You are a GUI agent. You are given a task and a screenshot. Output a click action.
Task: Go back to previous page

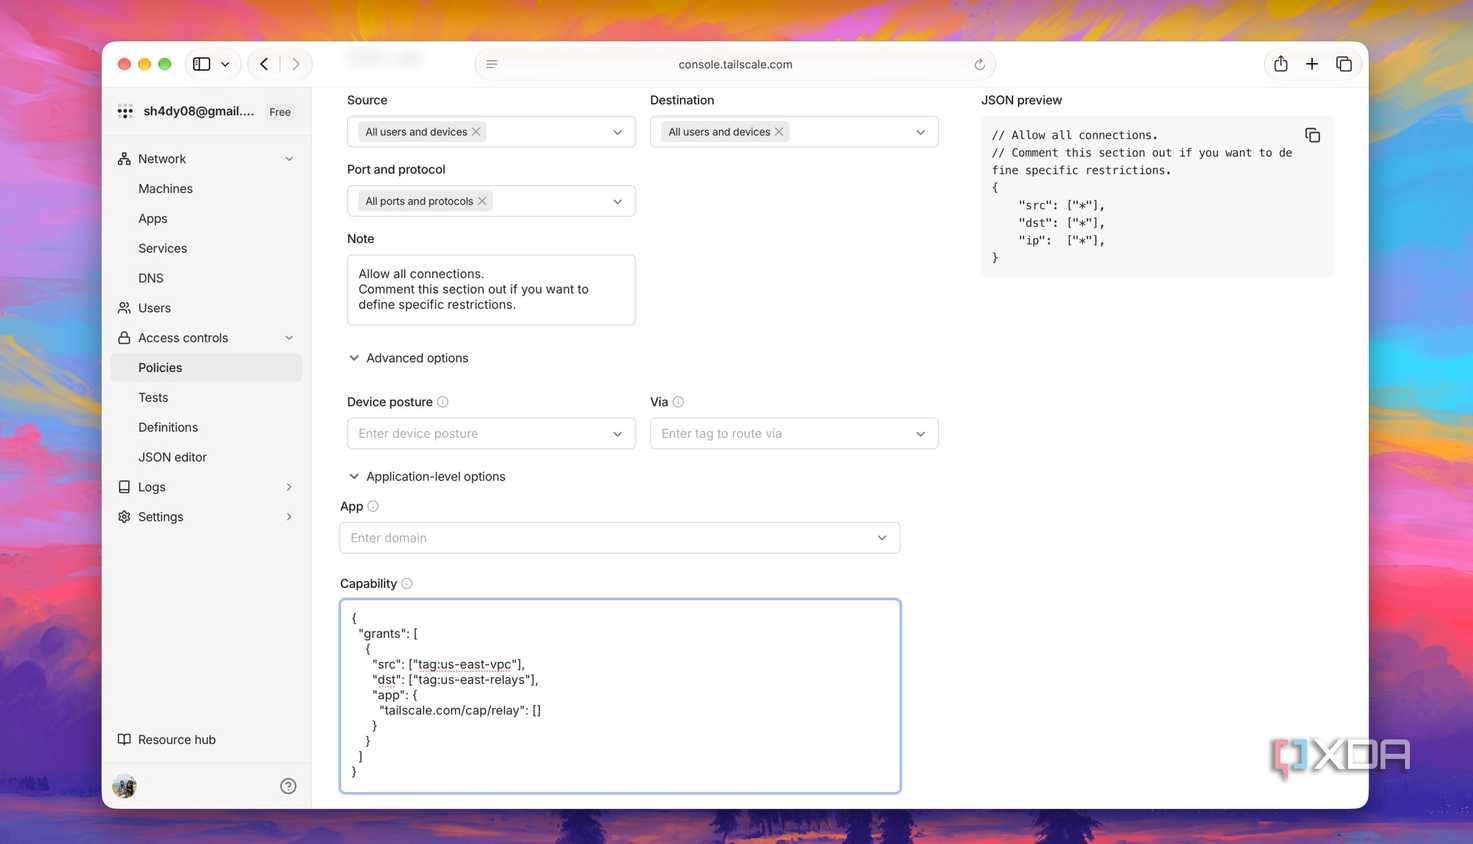tap(264, 64)
